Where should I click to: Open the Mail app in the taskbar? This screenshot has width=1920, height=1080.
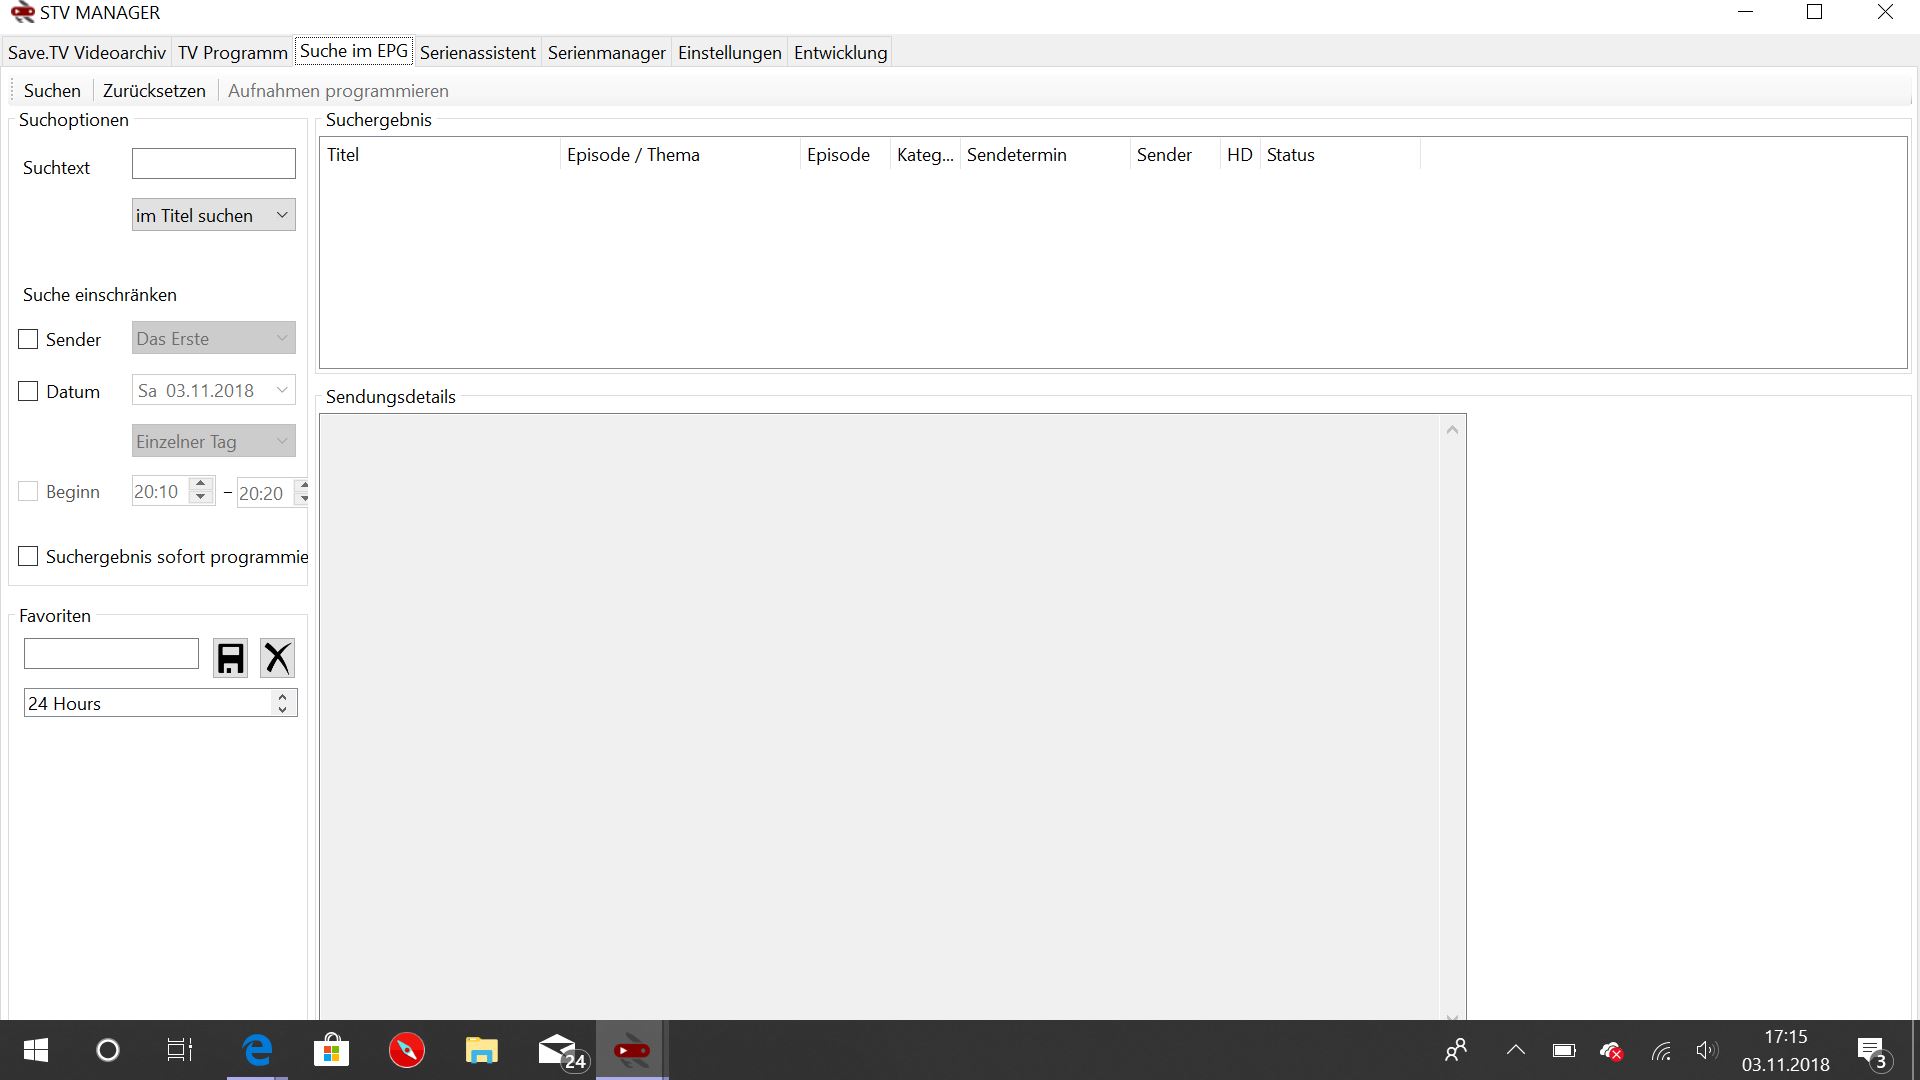[558, 1050]
